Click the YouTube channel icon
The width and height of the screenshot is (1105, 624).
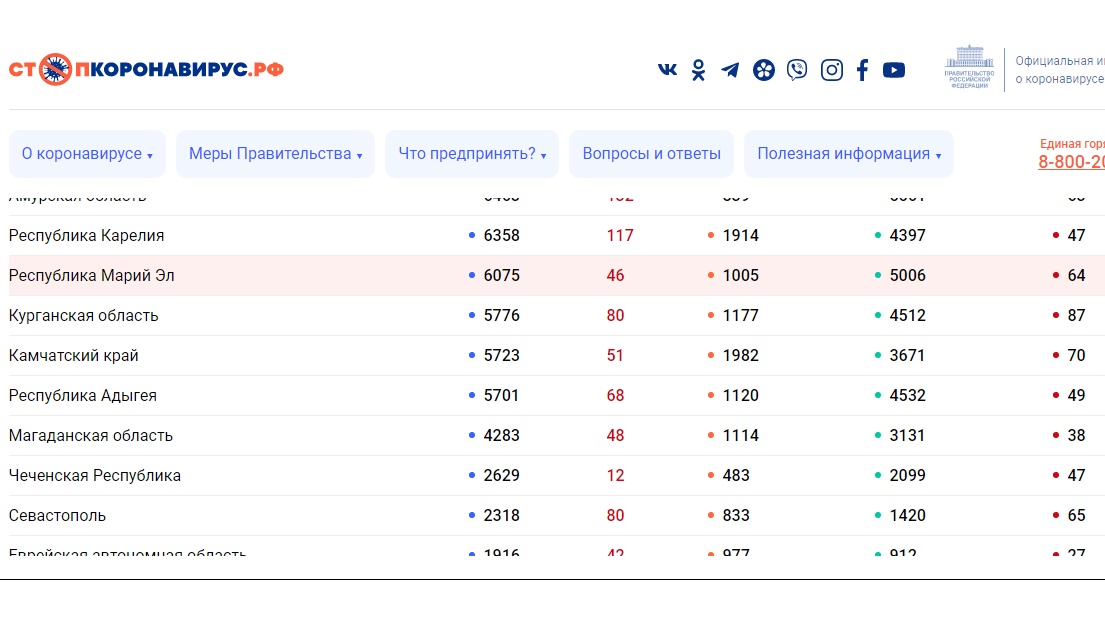pos(893,69)
